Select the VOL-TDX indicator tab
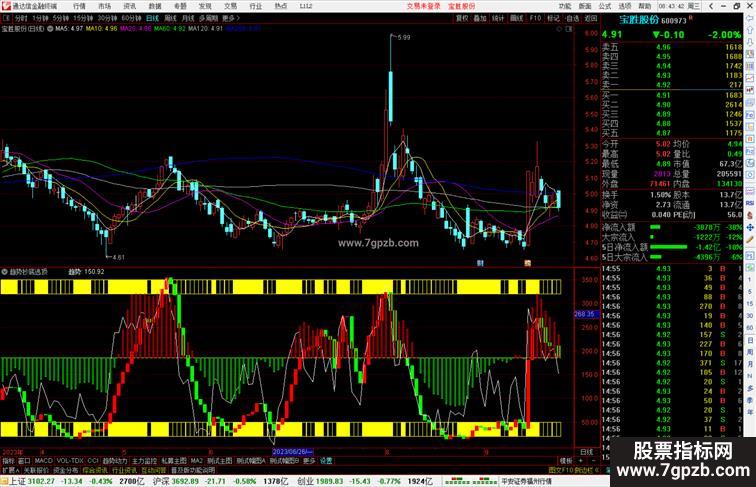Image resolution: width=756 pixels, height=487 pixels. pos(70,461)
